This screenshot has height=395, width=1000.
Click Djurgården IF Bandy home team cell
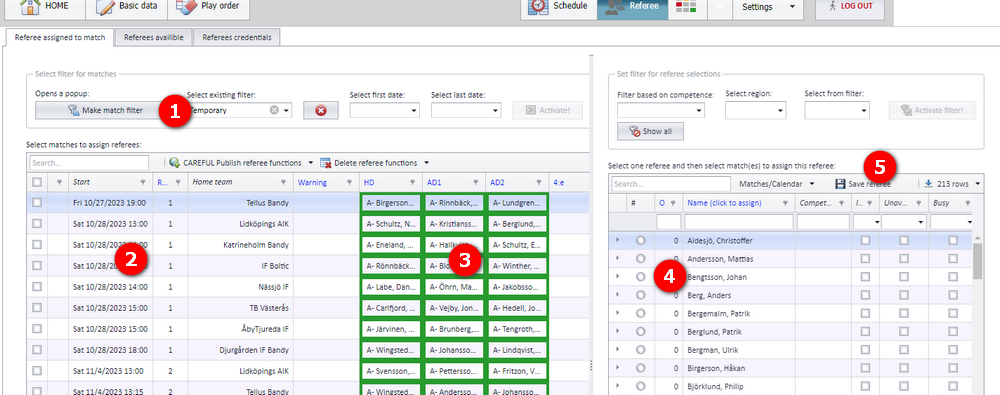point(240,350)
